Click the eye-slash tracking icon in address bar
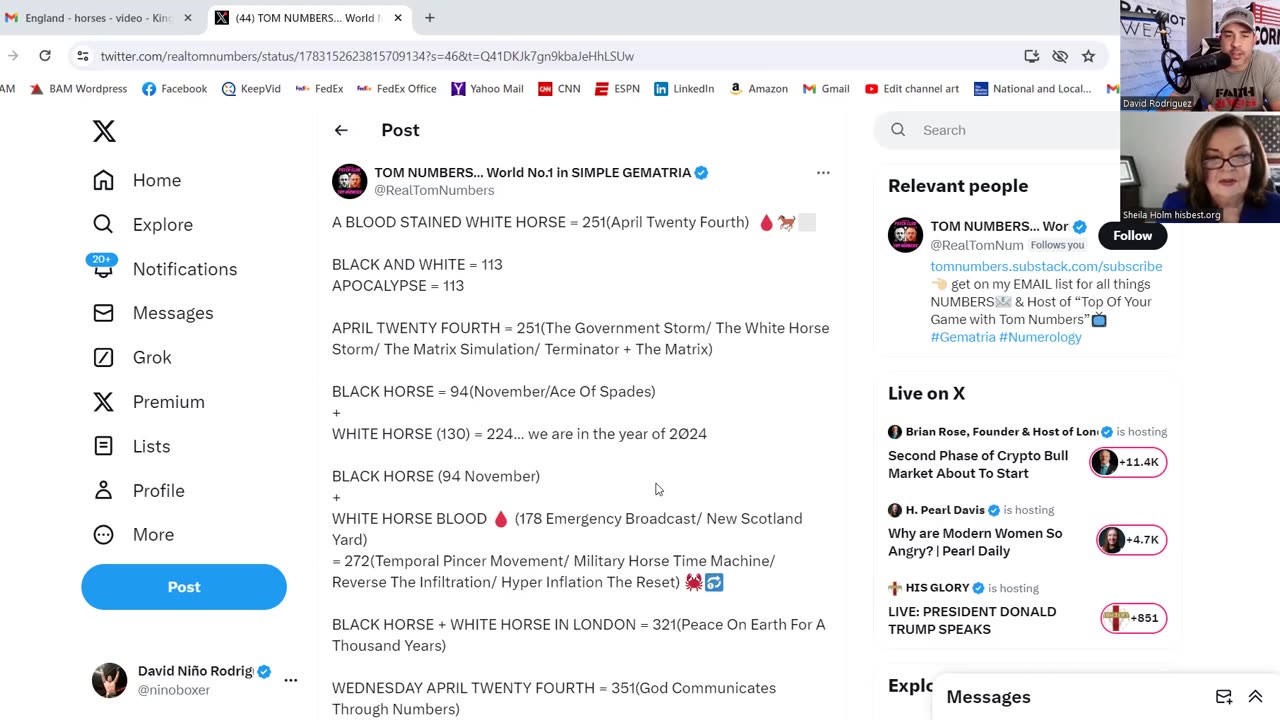1280x720 pixels. (x=1060, y=56)
